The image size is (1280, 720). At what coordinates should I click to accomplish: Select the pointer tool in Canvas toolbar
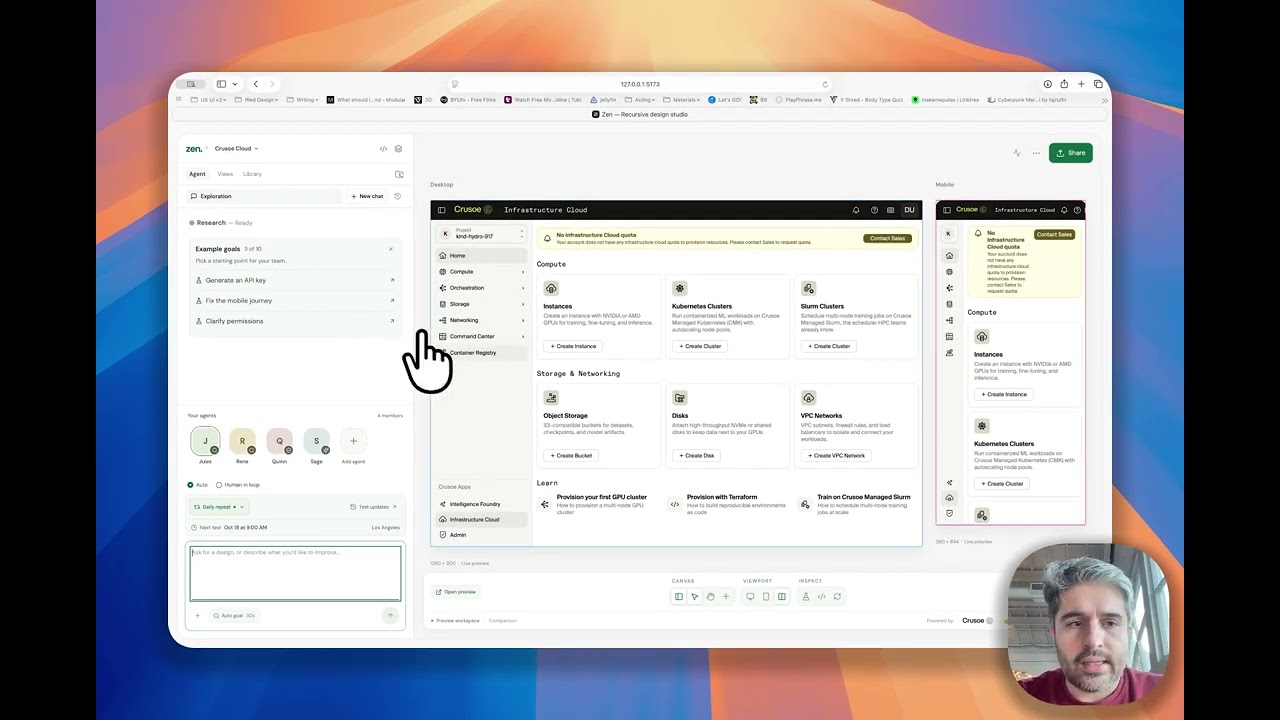click(695, 596)
